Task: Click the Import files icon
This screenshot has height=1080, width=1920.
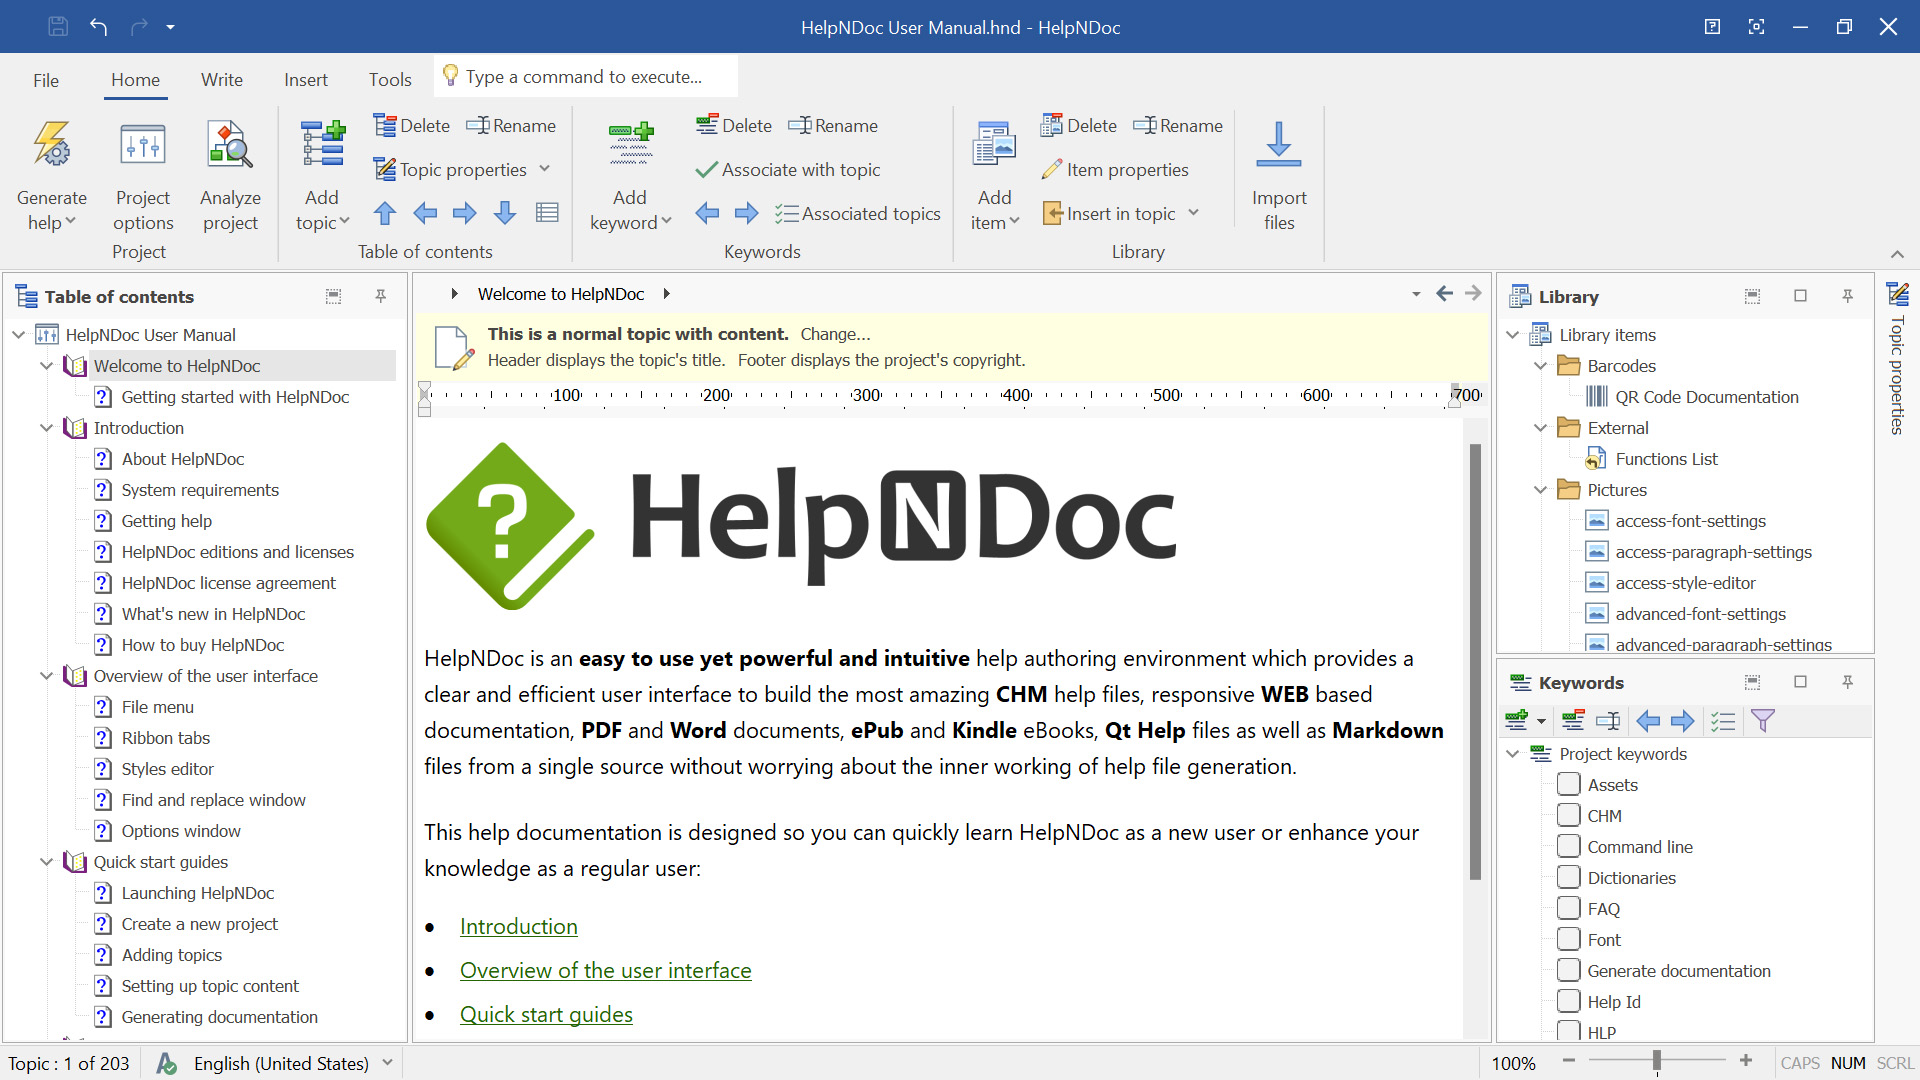Action: point(1279,145)
